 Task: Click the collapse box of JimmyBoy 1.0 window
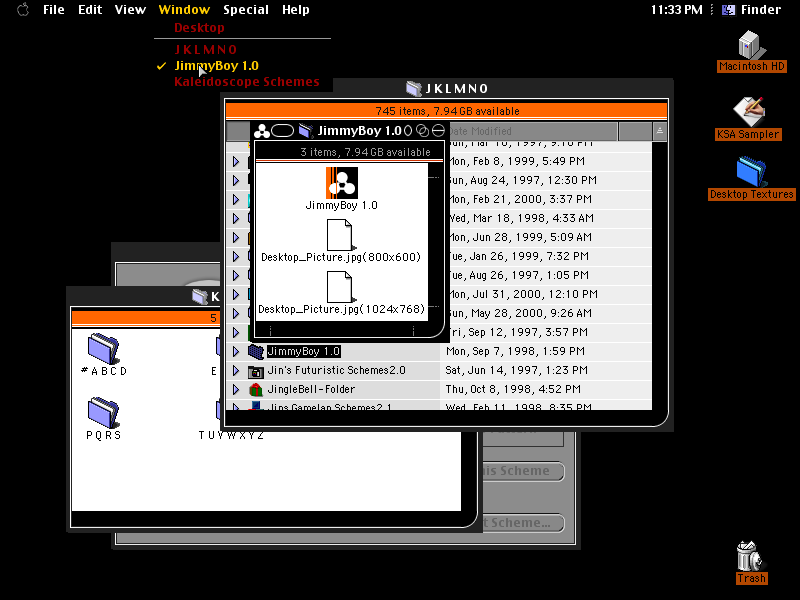(x=438, y=131)
